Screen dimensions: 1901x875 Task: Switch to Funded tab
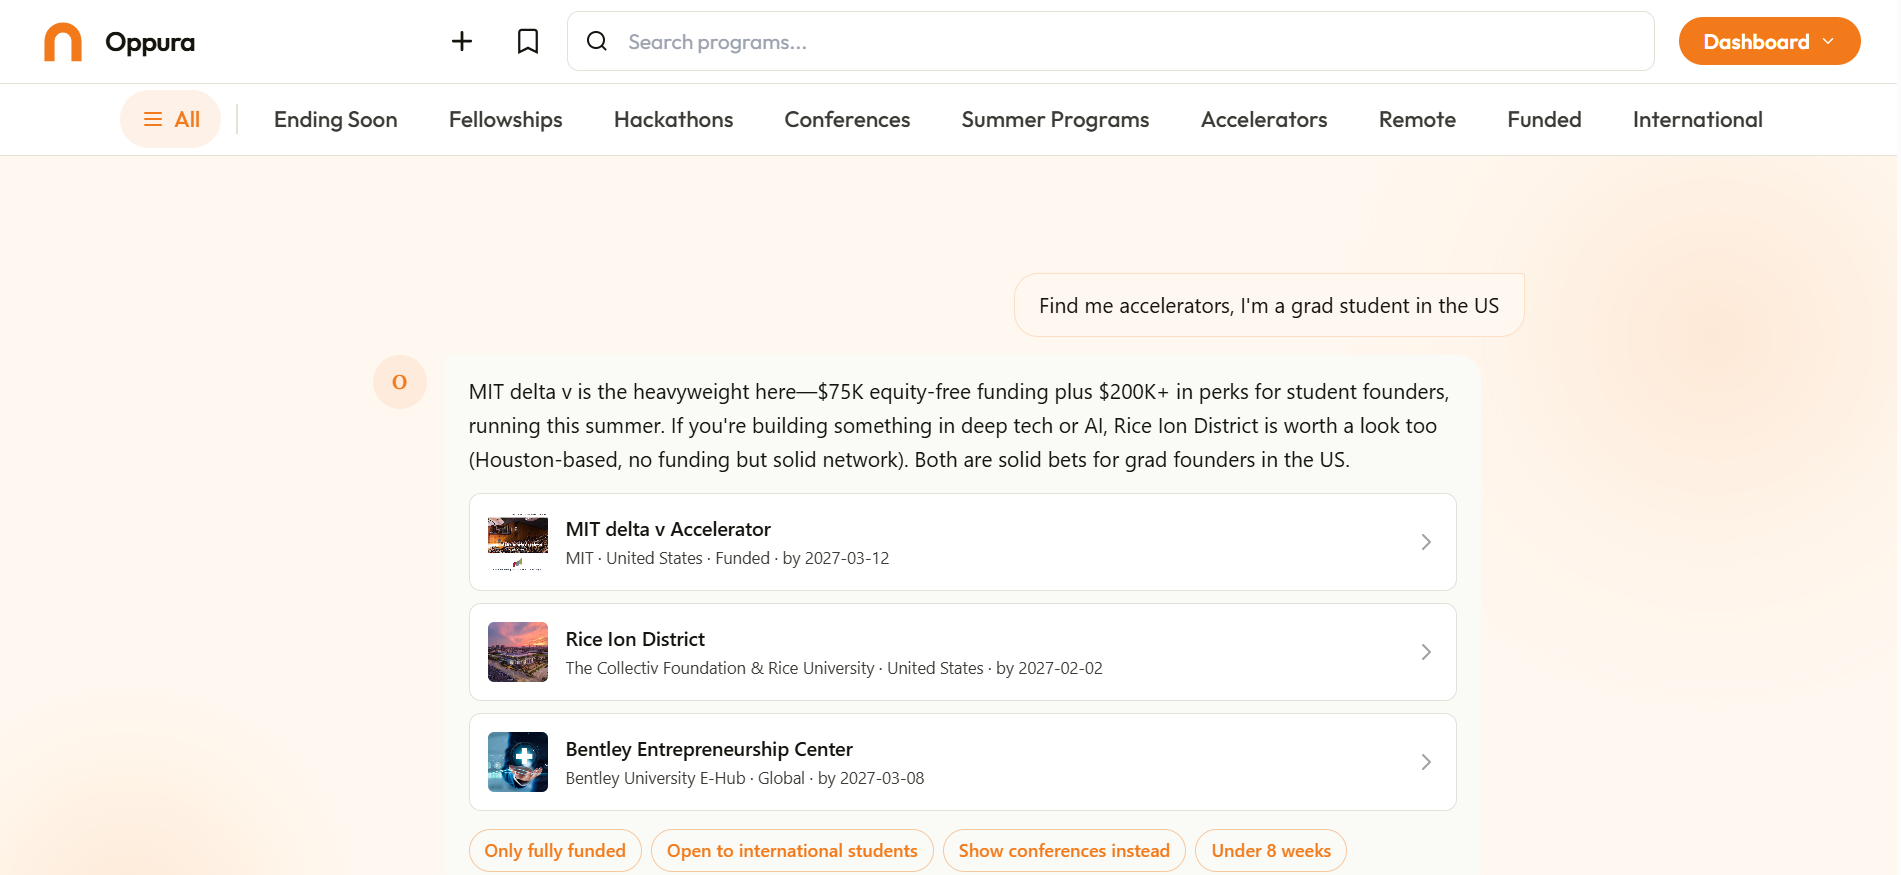1545,120
